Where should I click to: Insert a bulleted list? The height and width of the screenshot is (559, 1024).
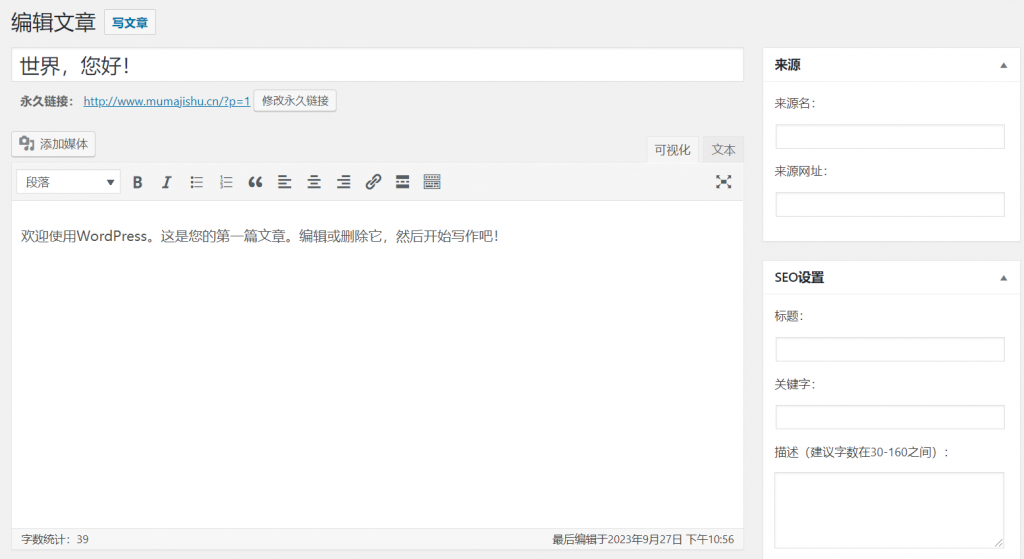pyautogui.click(x=197, y=182)
